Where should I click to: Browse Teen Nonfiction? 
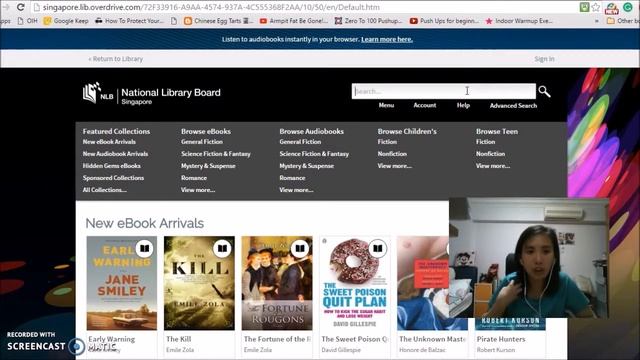point(490,154)
